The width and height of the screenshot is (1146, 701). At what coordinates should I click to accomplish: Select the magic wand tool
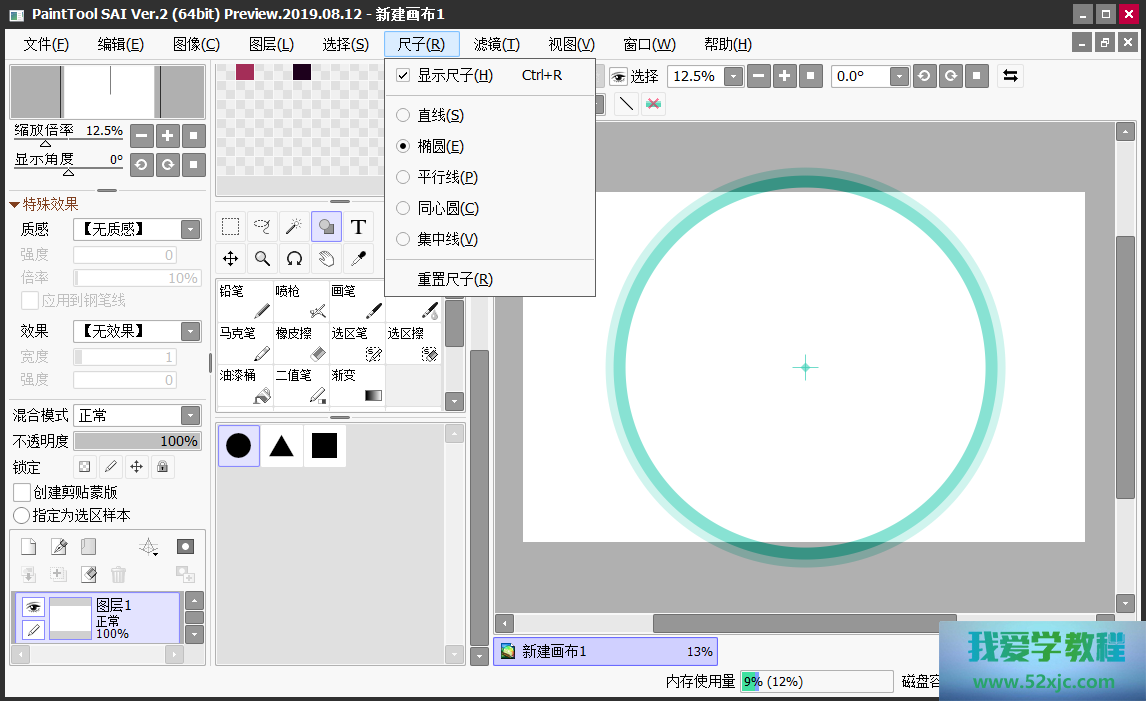(x=294, y=227)
